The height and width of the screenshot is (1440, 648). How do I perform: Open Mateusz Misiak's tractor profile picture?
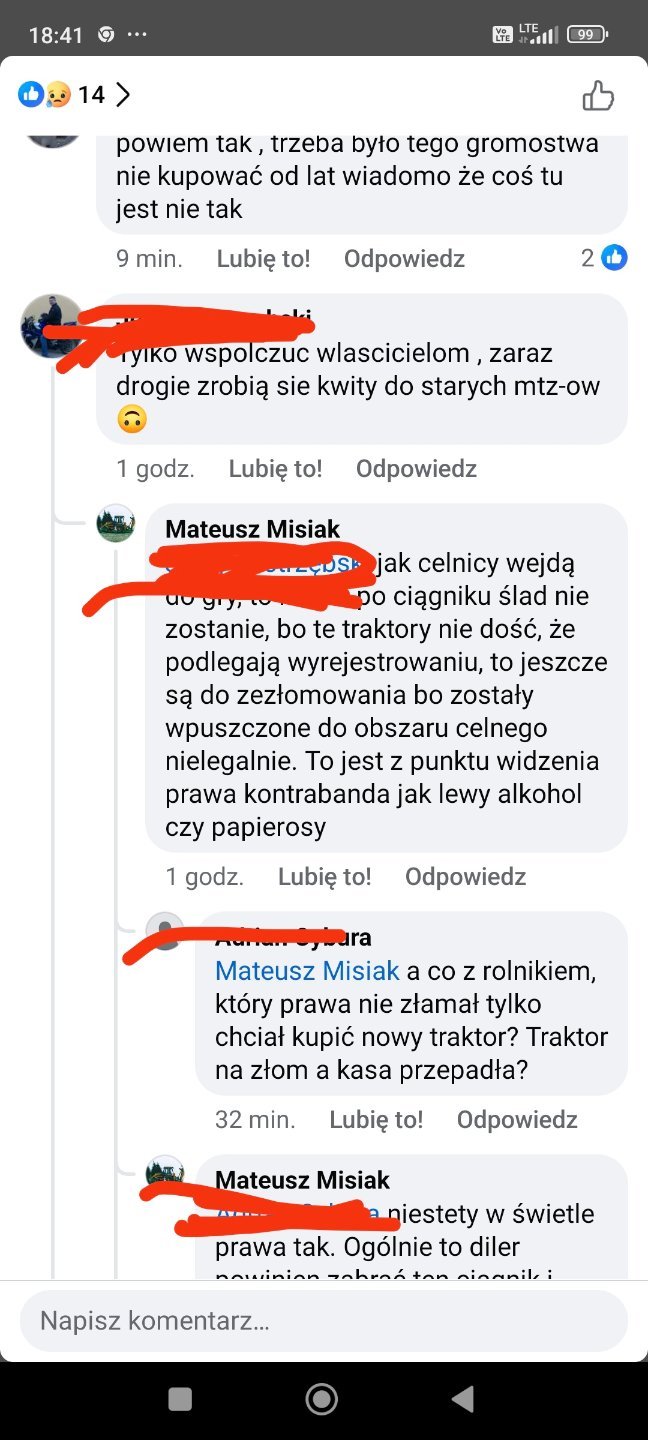click(x=116, y=523)
